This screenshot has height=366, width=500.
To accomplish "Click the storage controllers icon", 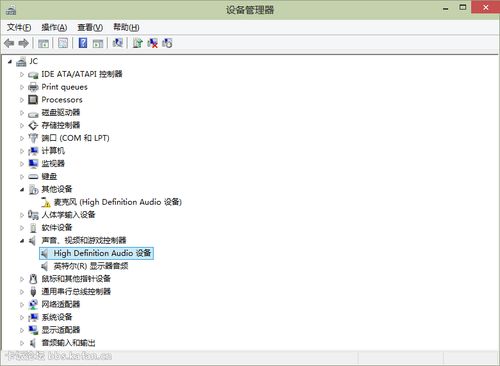I will [x=33, y=125].
